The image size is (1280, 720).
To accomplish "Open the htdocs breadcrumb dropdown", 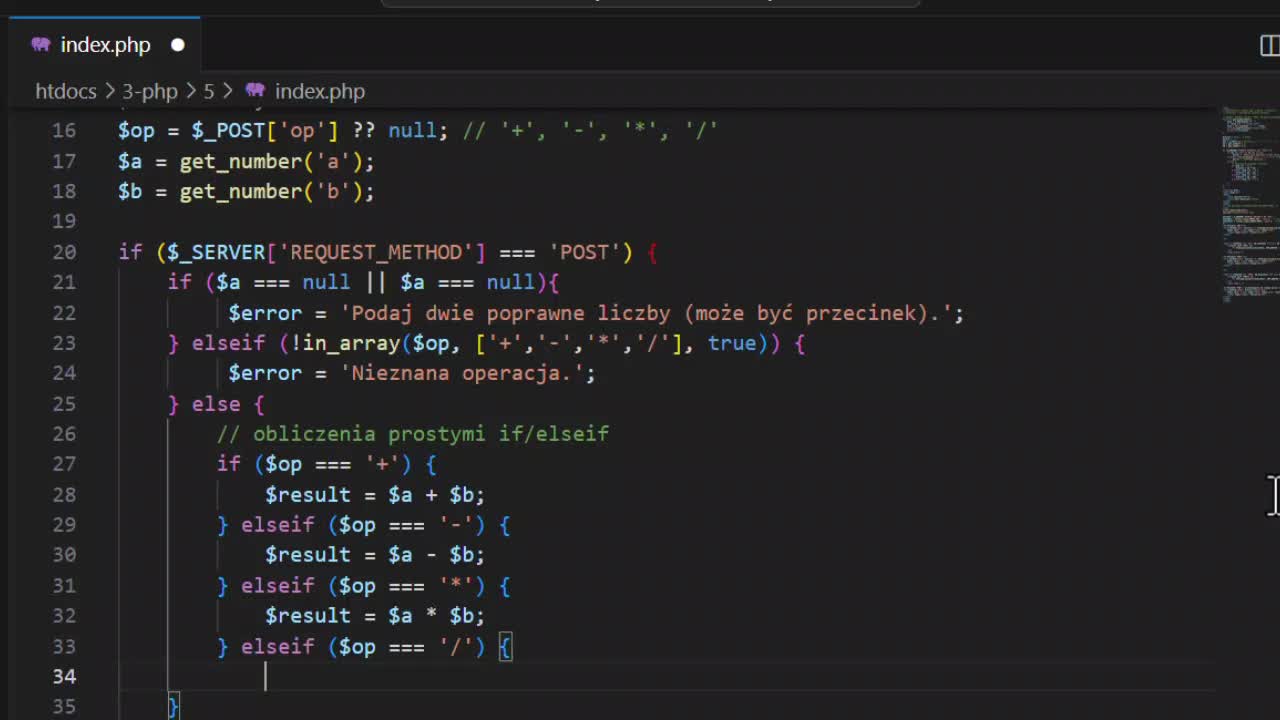I will [65, 91].
